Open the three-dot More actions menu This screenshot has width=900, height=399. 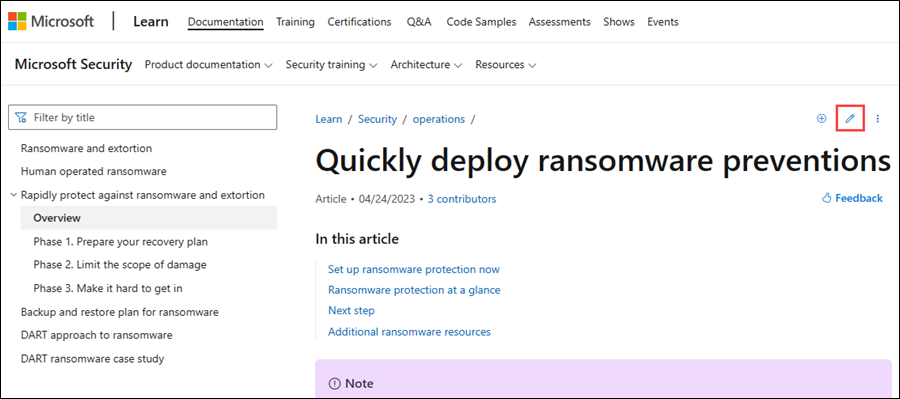coord(878,119)
